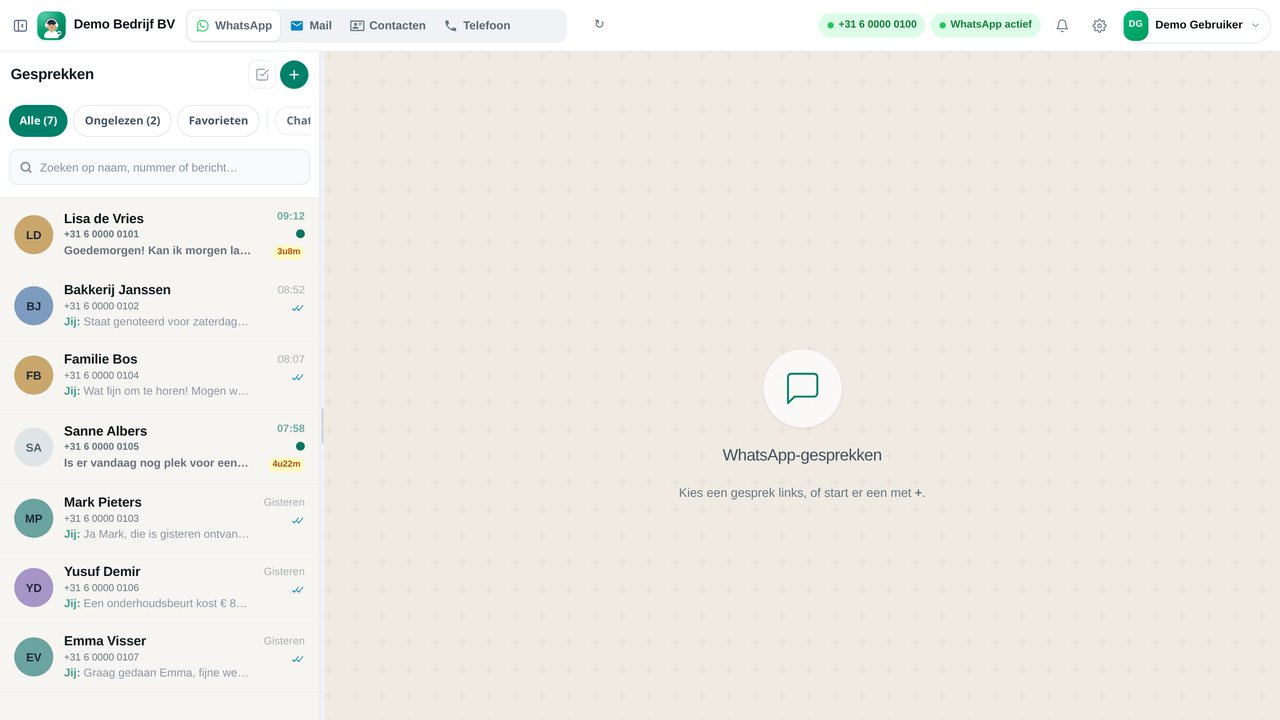Click the panel divider handle beside the list
Viewport: 1280px width, 720px height.
click(x=322, y=426)
